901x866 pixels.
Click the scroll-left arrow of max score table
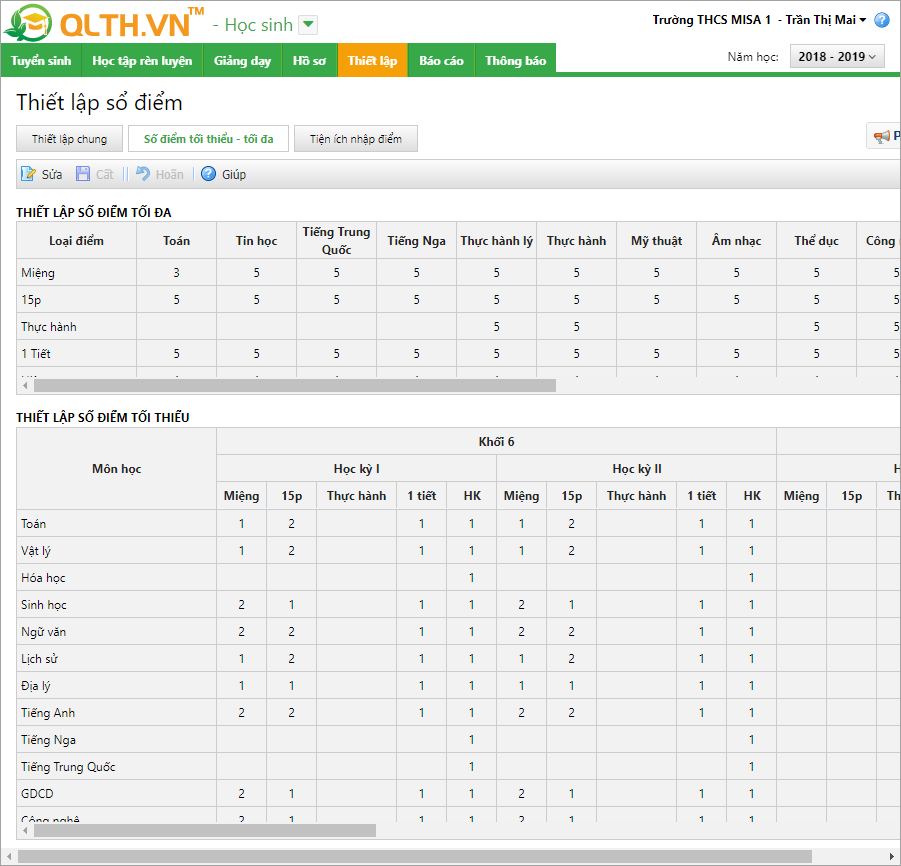pos(25,386)
